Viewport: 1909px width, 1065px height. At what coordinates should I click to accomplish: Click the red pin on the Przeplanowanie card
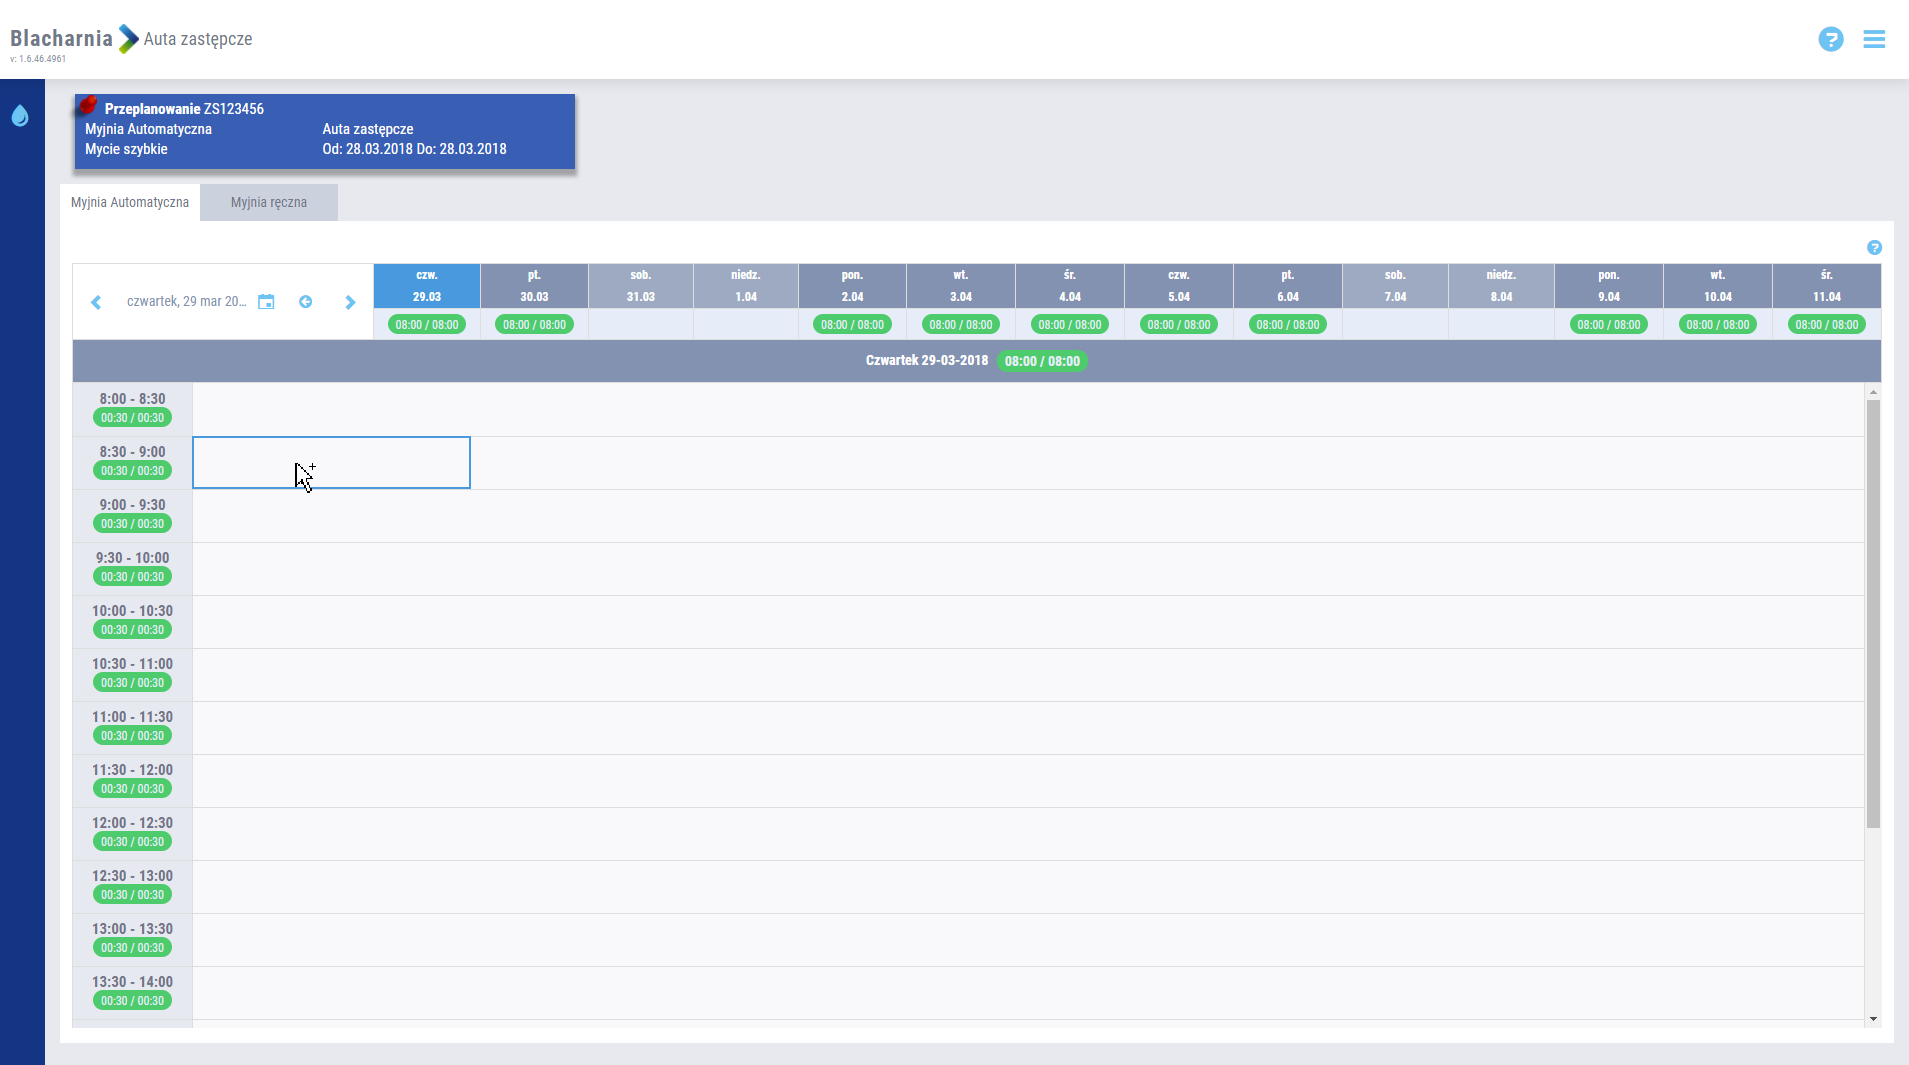click(x=88, y=105)
